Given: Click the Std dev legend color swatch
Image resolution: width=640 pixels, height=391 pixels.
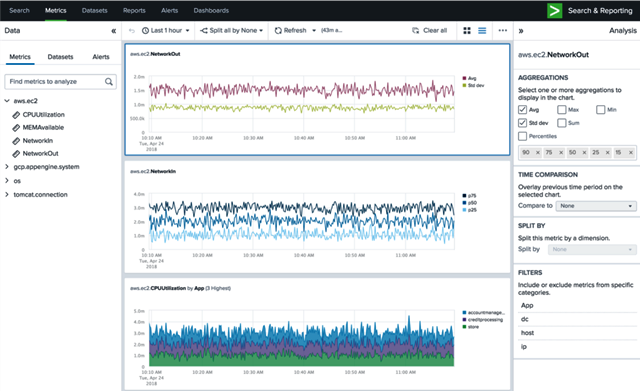Looking at the screenshot, I should [464, 85].
